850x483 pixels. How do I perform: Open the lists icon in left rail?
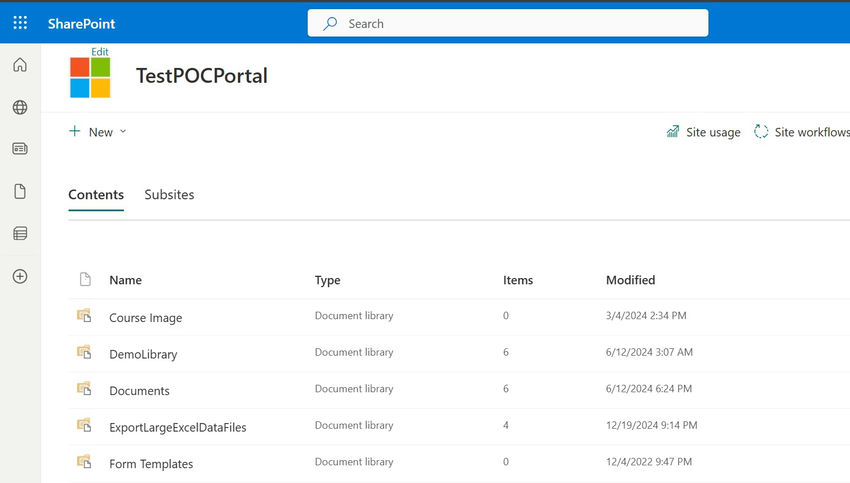(x=20, y=233)
